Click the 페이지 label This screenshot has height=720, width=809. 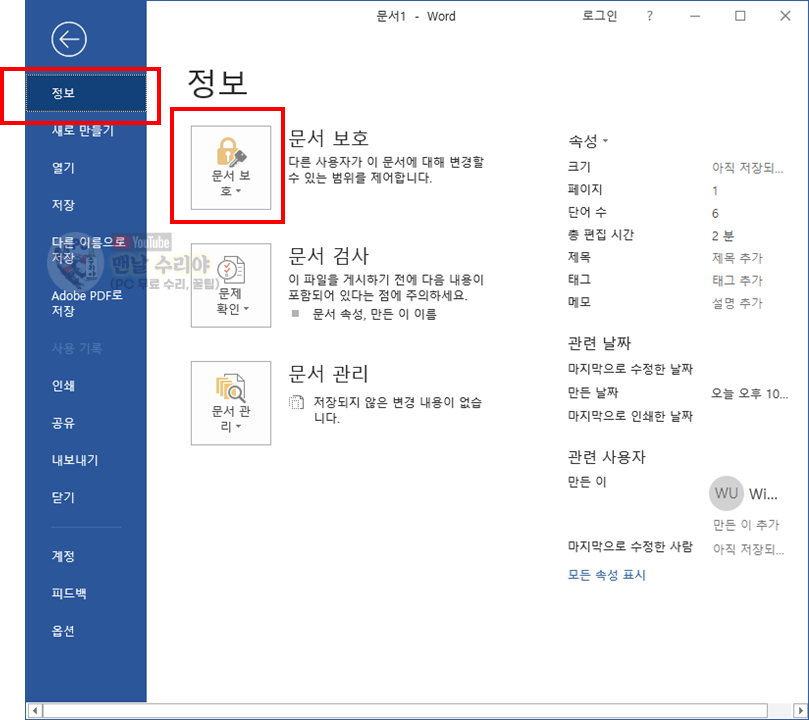point(585,190)
